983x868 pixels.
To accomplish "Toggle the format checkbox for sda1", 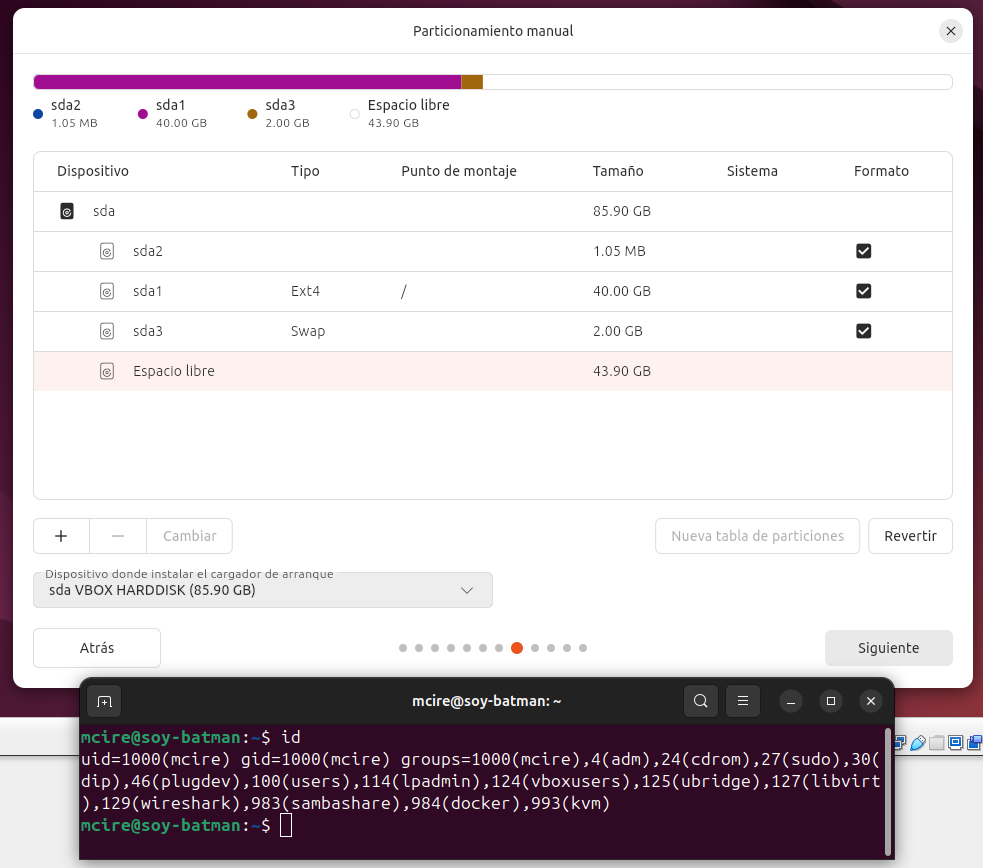I will (x=864, y=291).
